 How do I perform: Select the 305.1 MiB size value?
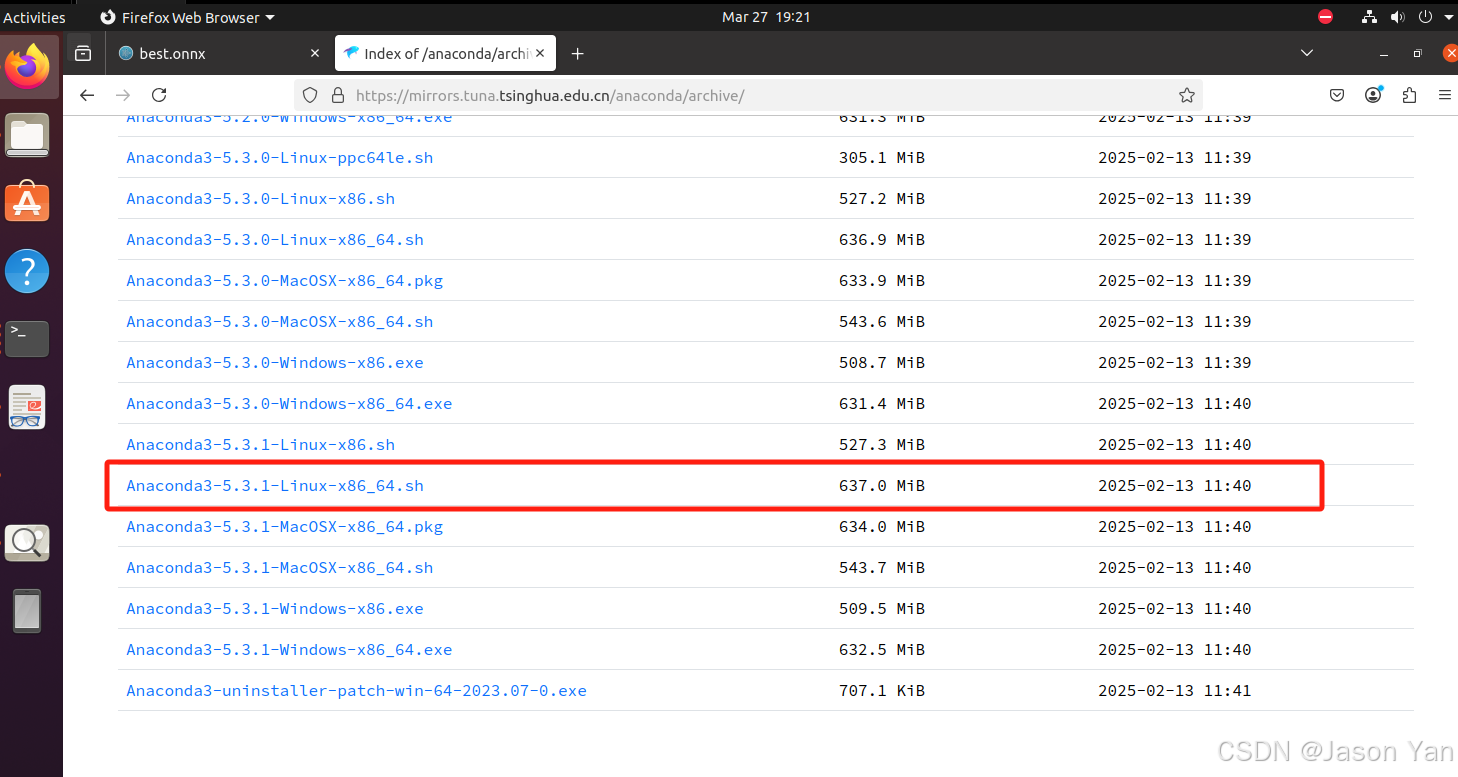[882, 158]
